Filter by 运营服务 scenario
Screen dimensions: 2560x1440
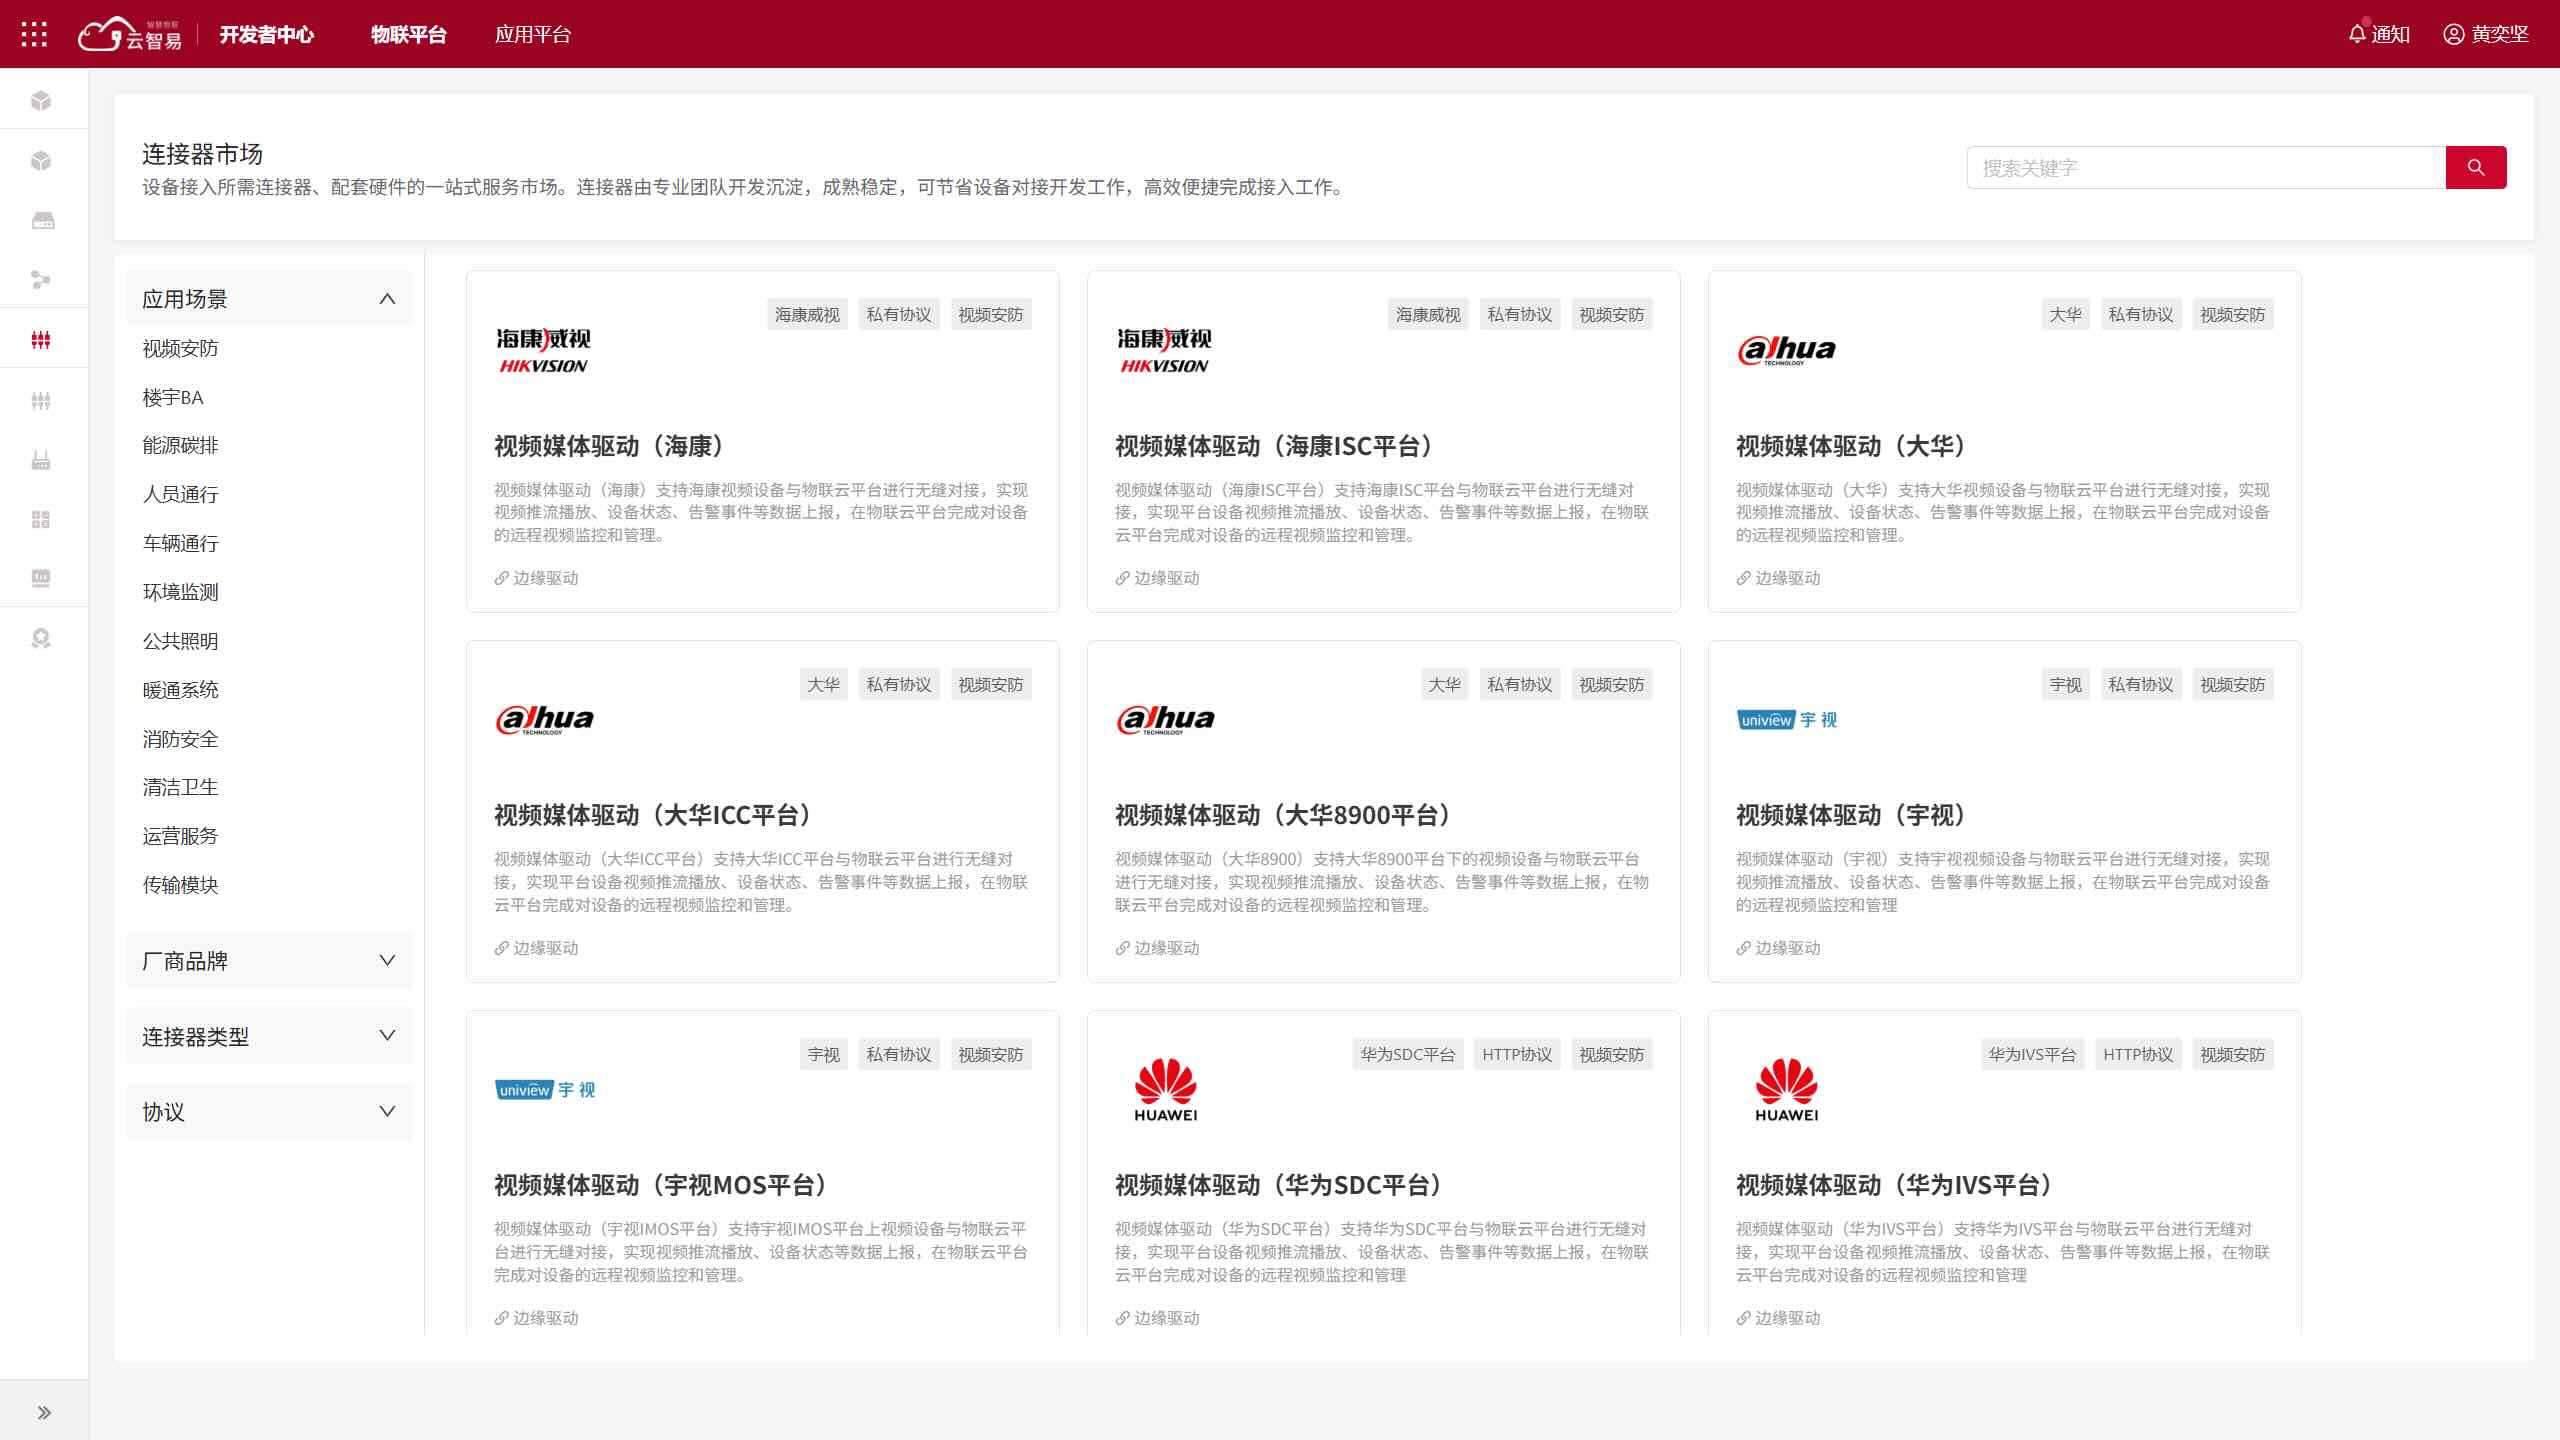pos(180,836)
